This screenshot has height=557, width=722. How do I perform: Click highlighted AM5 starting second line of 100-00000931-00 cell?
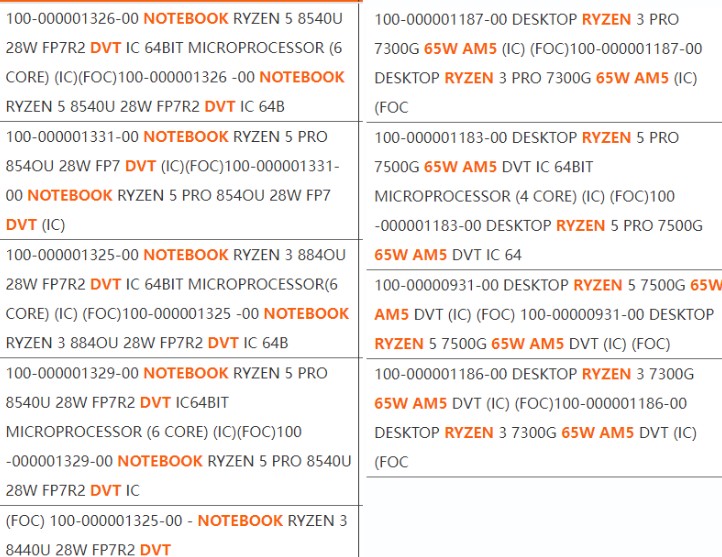[392, 314]
